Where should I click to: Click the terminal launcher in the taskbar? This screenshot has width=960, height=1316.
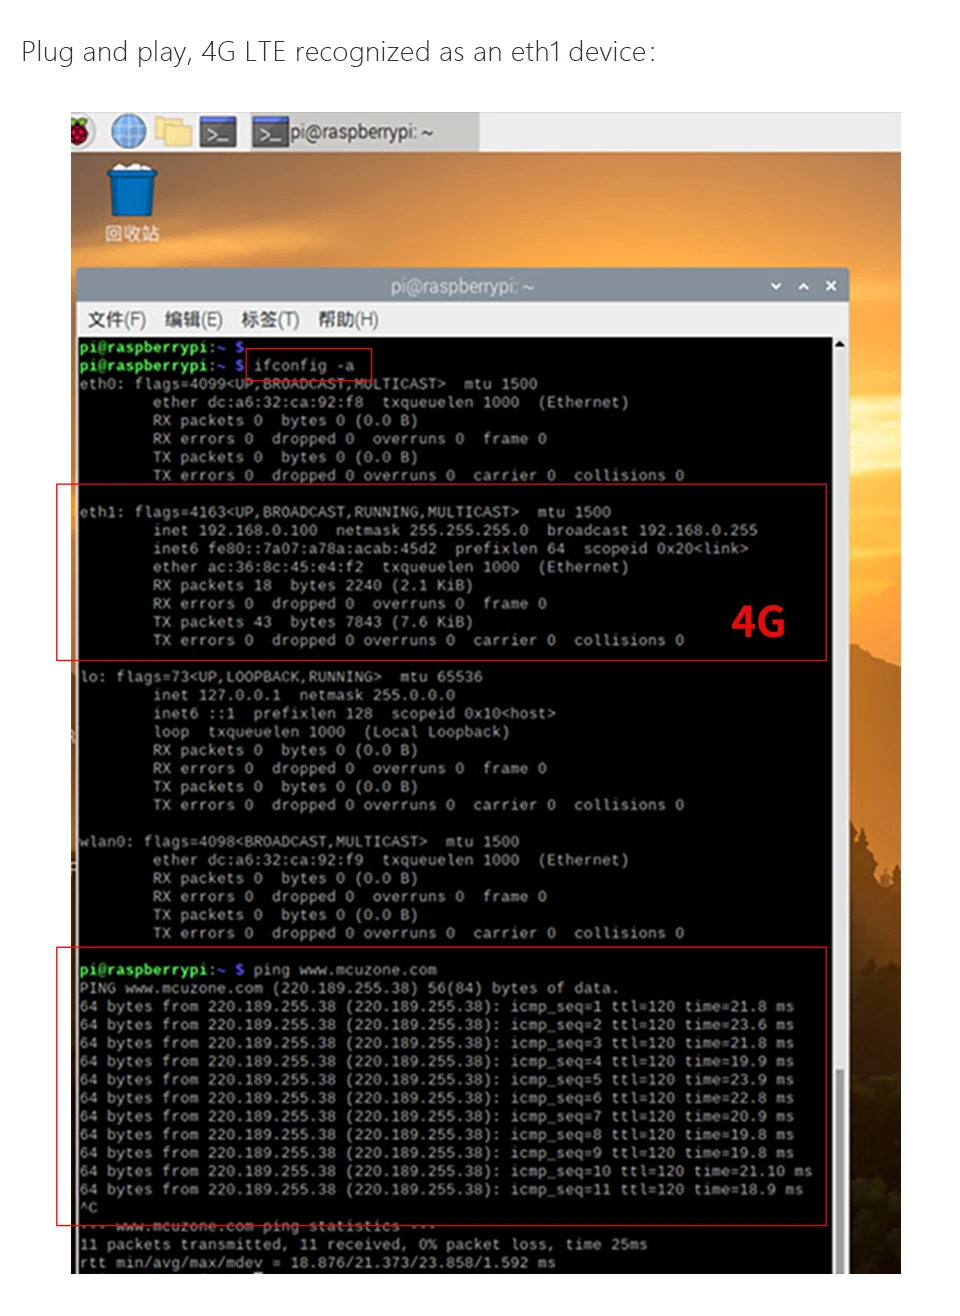tap(219, 132)
